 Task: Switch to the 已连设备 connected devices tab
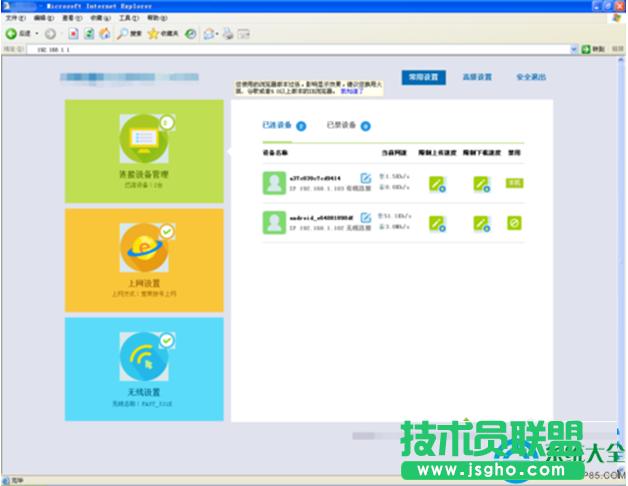tap(276, 126)
